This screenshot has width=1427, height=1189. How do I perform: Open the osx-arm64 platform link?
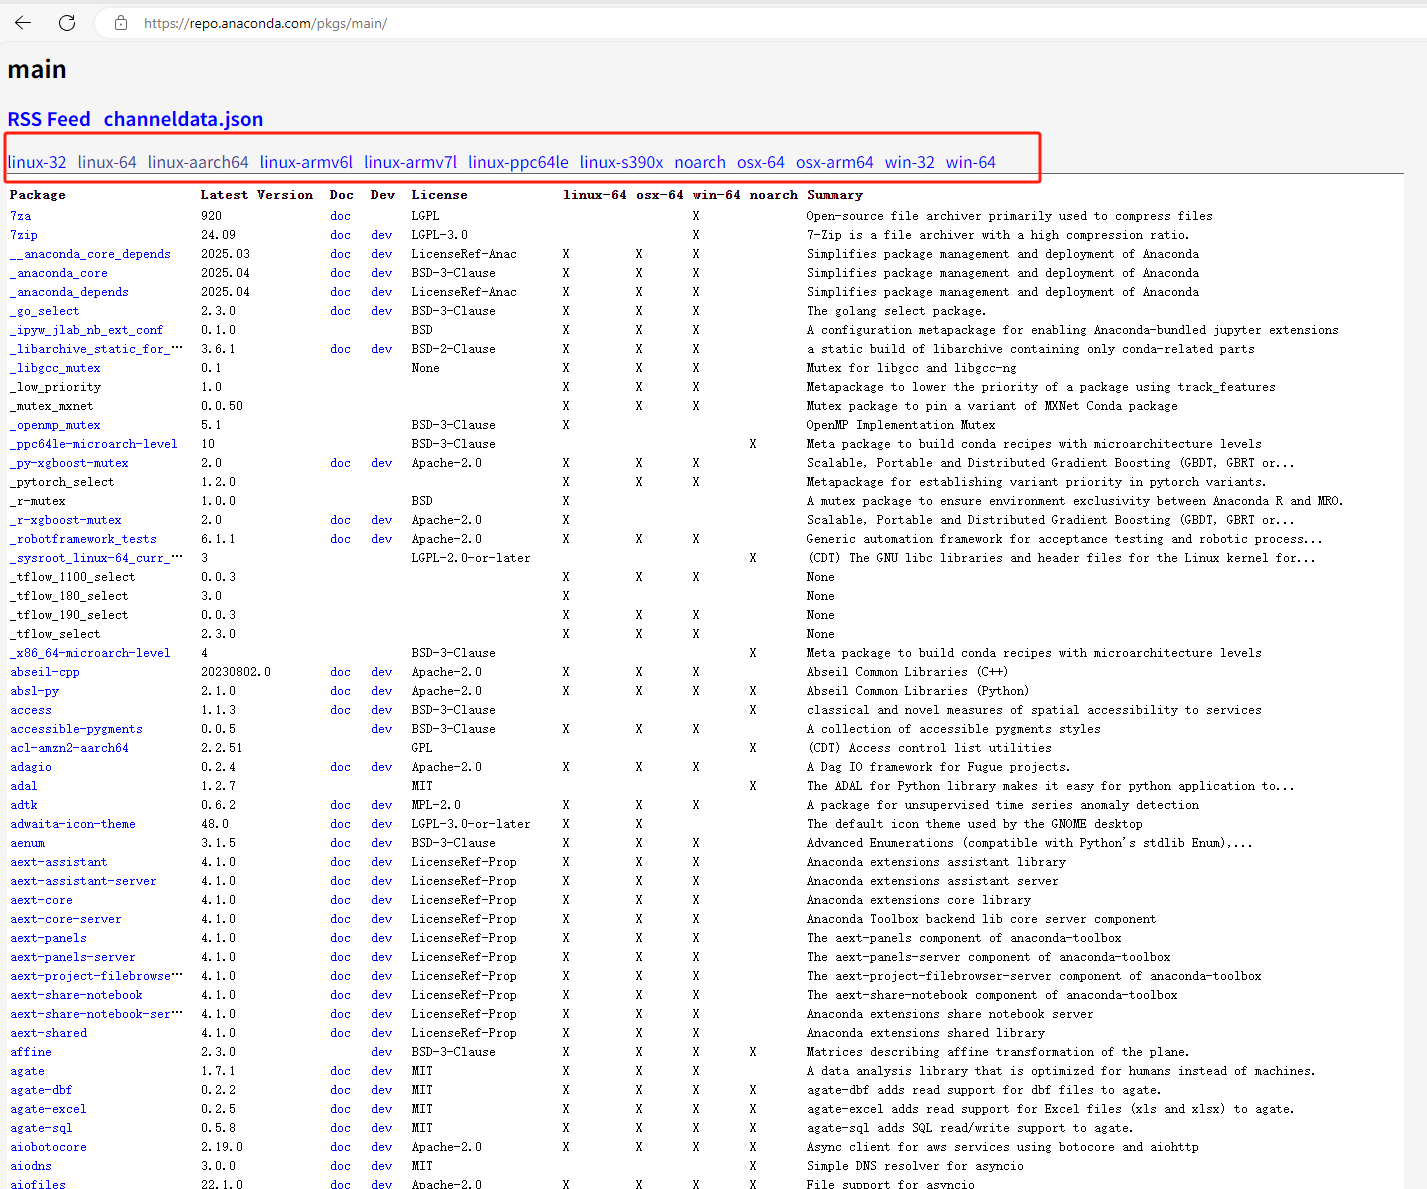[835, 162]
